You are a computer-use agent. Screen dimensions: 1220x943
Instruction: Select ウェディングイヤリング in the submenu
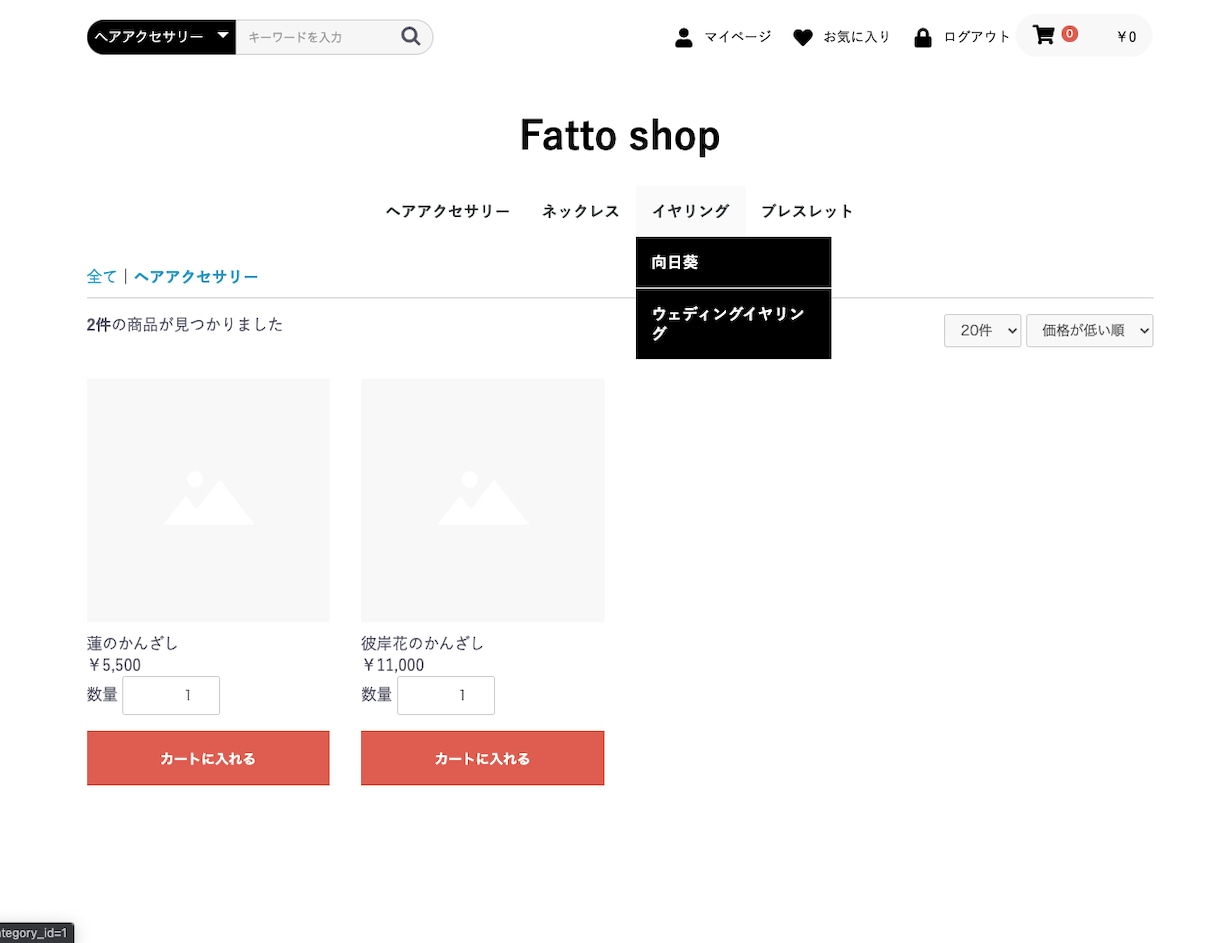click(733, 324)
